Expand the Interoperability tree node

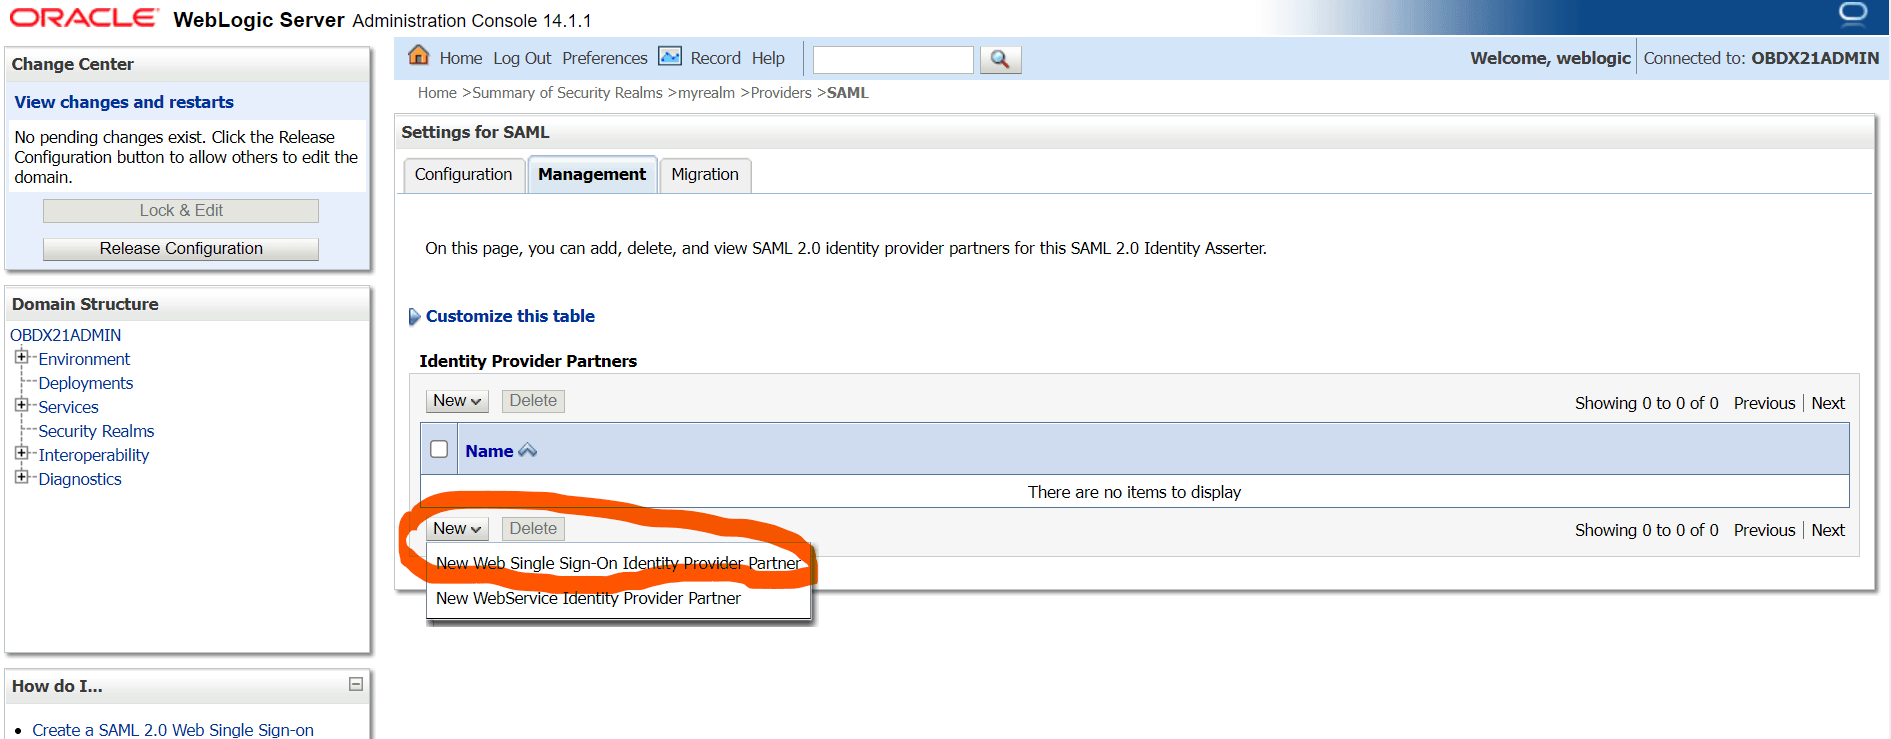click(21, 453)
